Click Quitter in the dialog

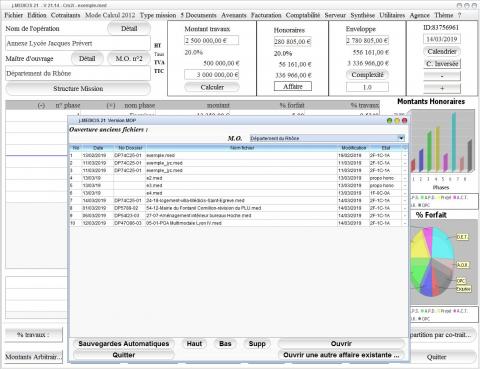pos(123,355)
